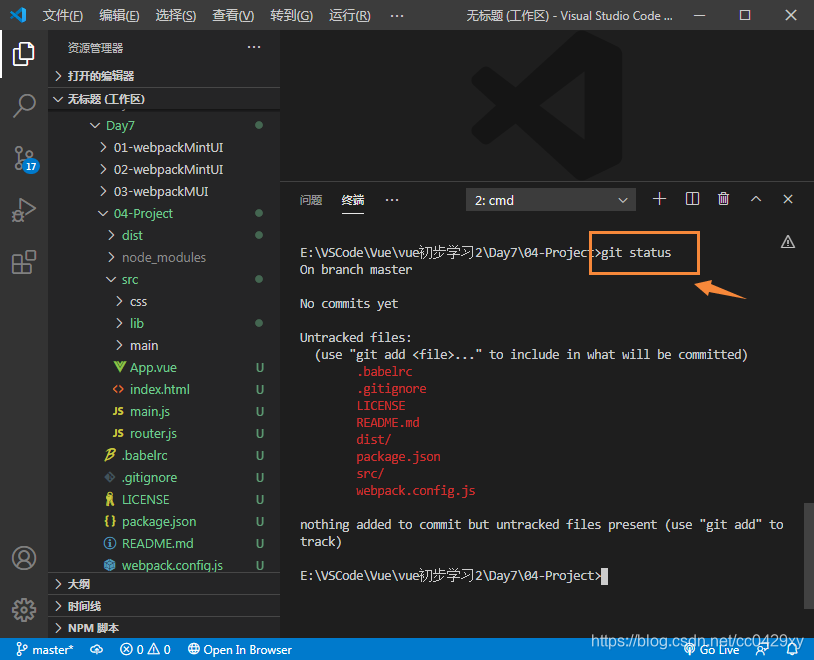Viewport: 814px width, 660px height.
Task: Open Explorer panel more actions ellipsis
Action: pyautogui.click(x=254, y=47)
